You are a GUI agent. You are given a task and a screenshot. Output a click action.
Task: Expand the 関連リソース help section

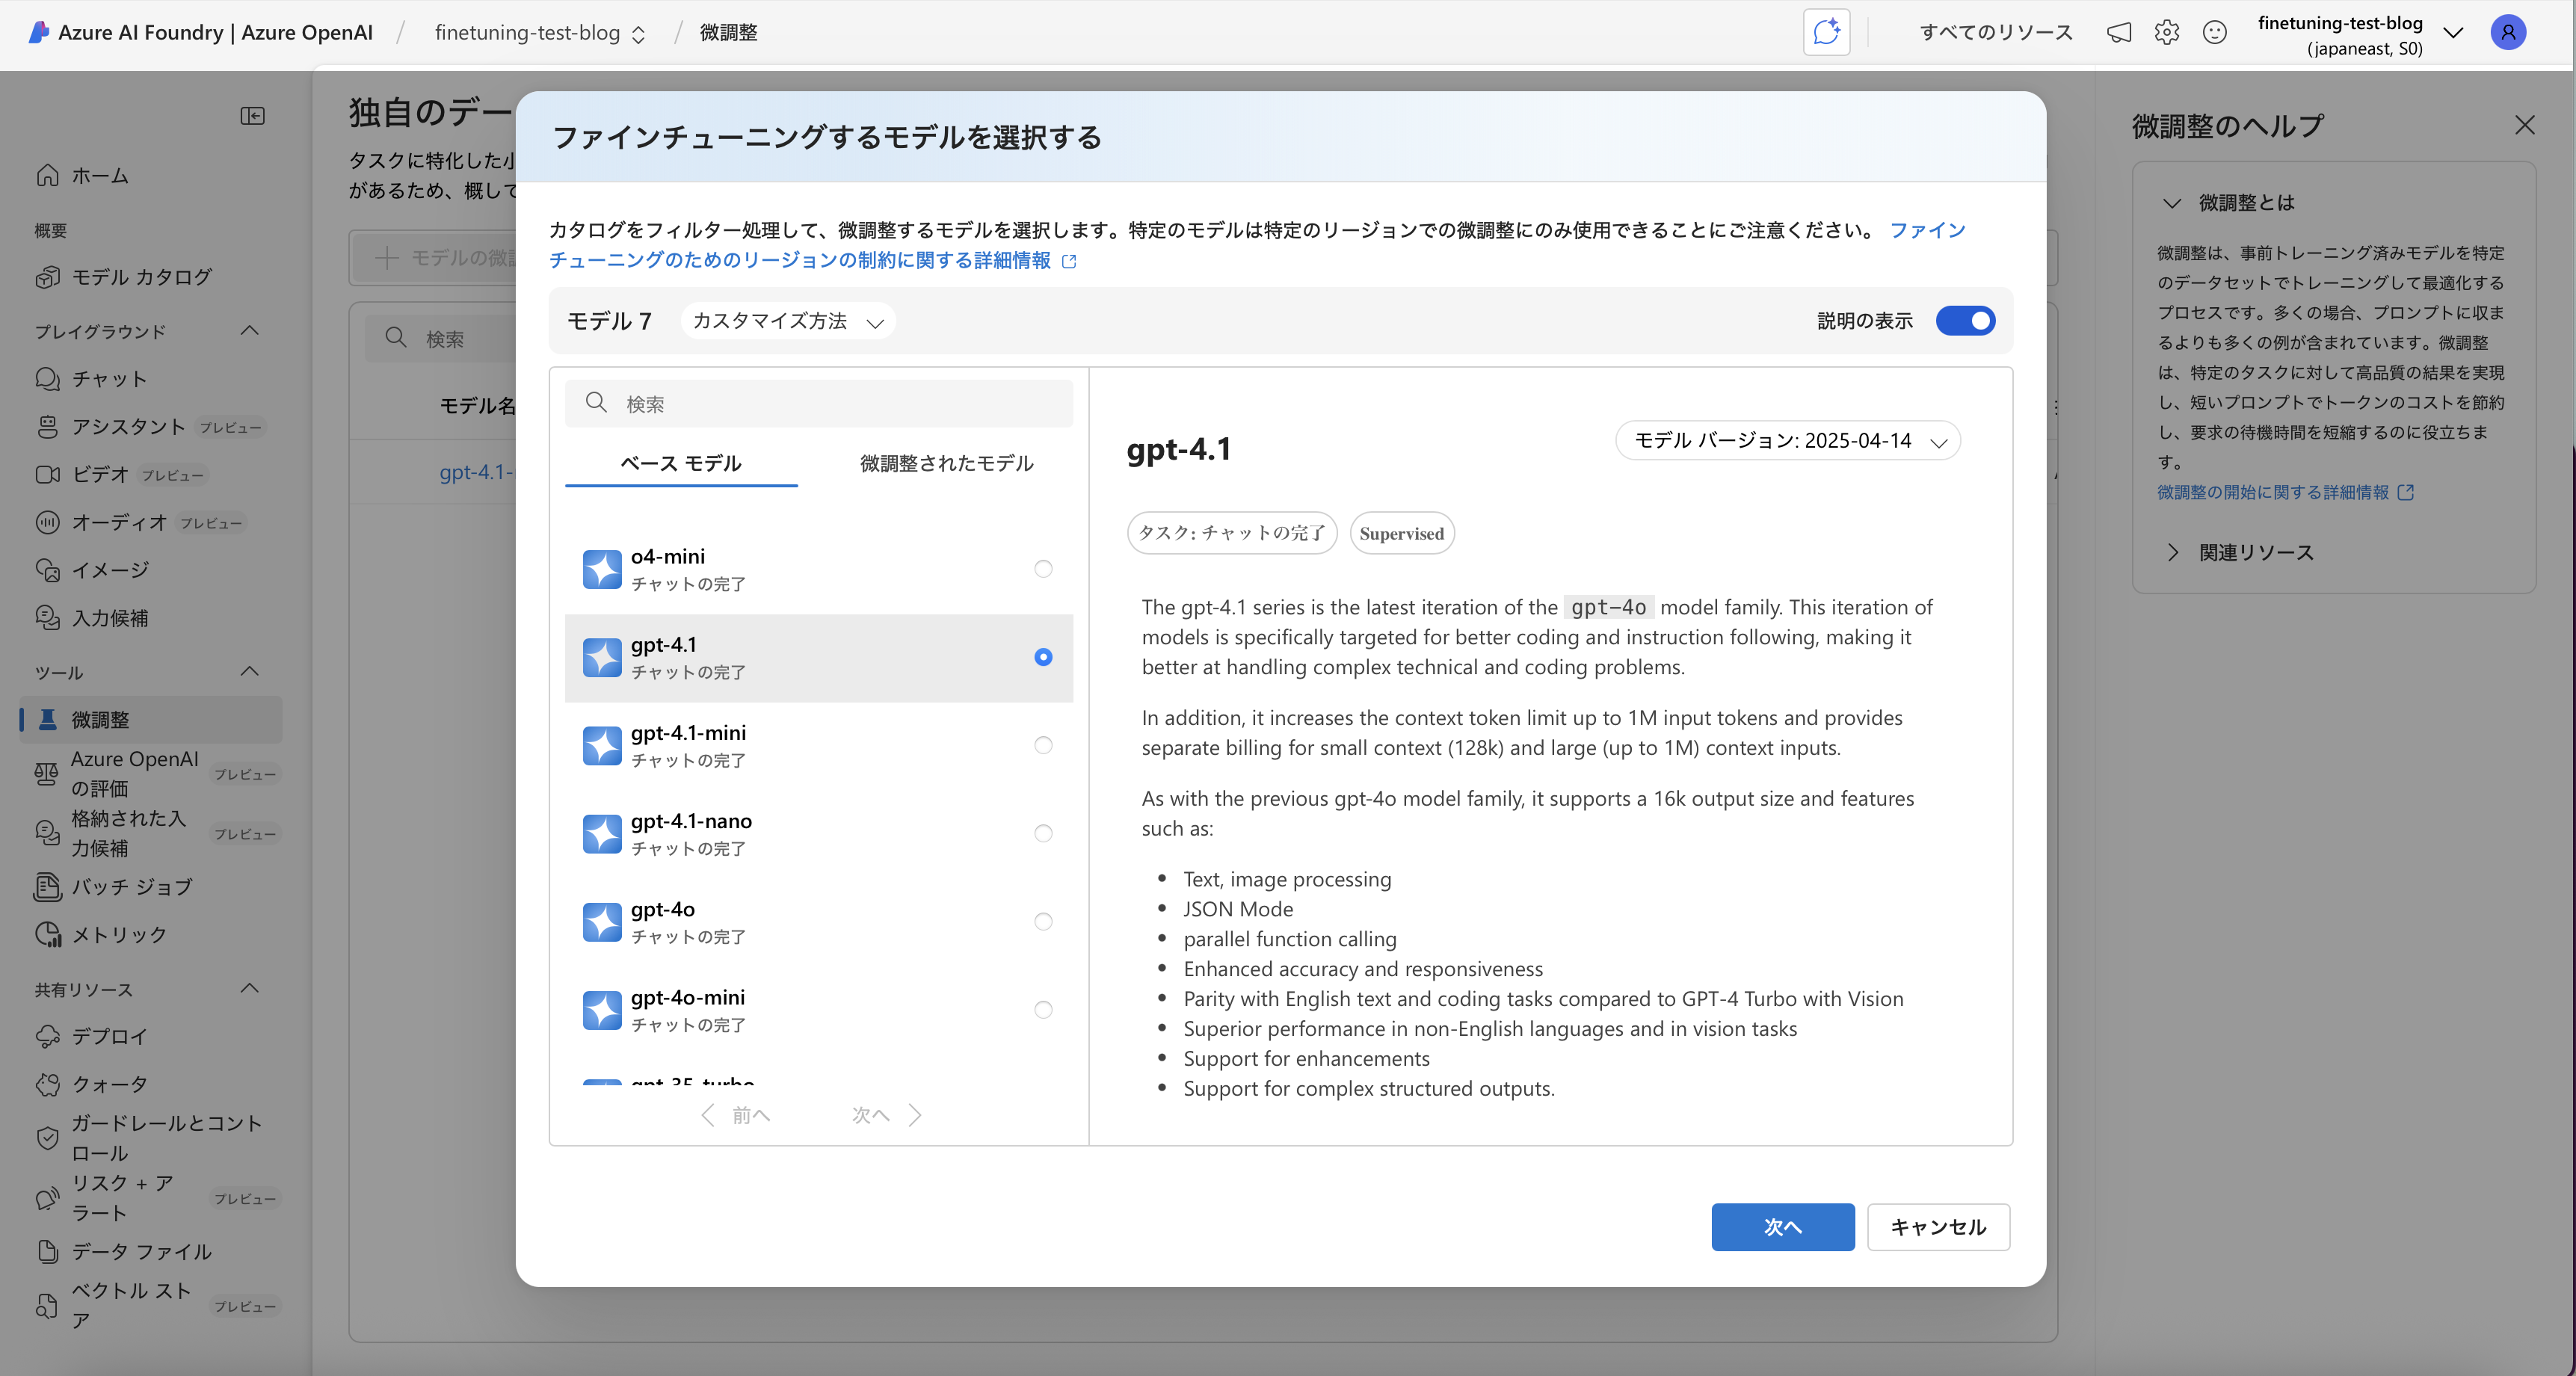coord(2171,553)
